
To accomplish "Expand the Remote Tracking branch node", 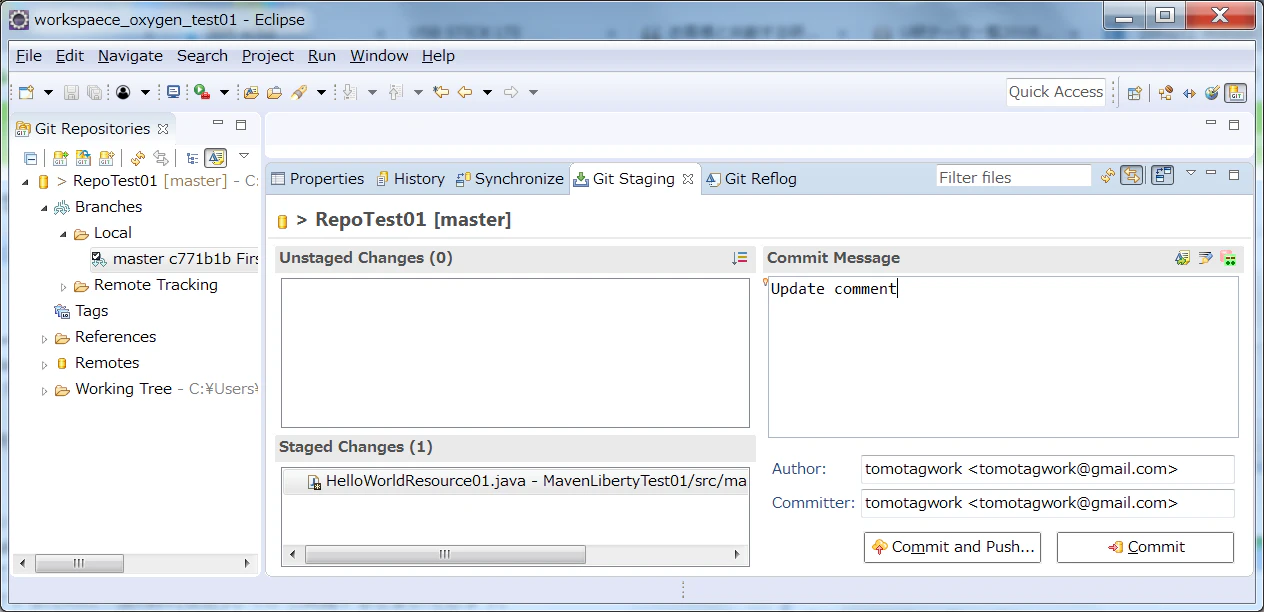I will [63, 286].
